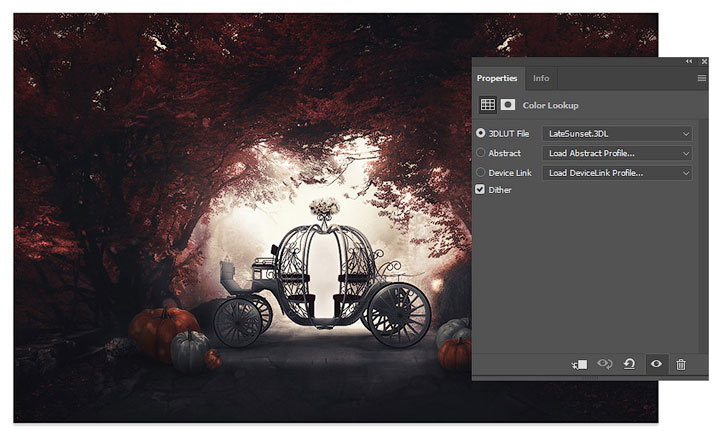Close the Properties panel
The image size is (725, 437).
pyautogui.click(x=704, y=61)
